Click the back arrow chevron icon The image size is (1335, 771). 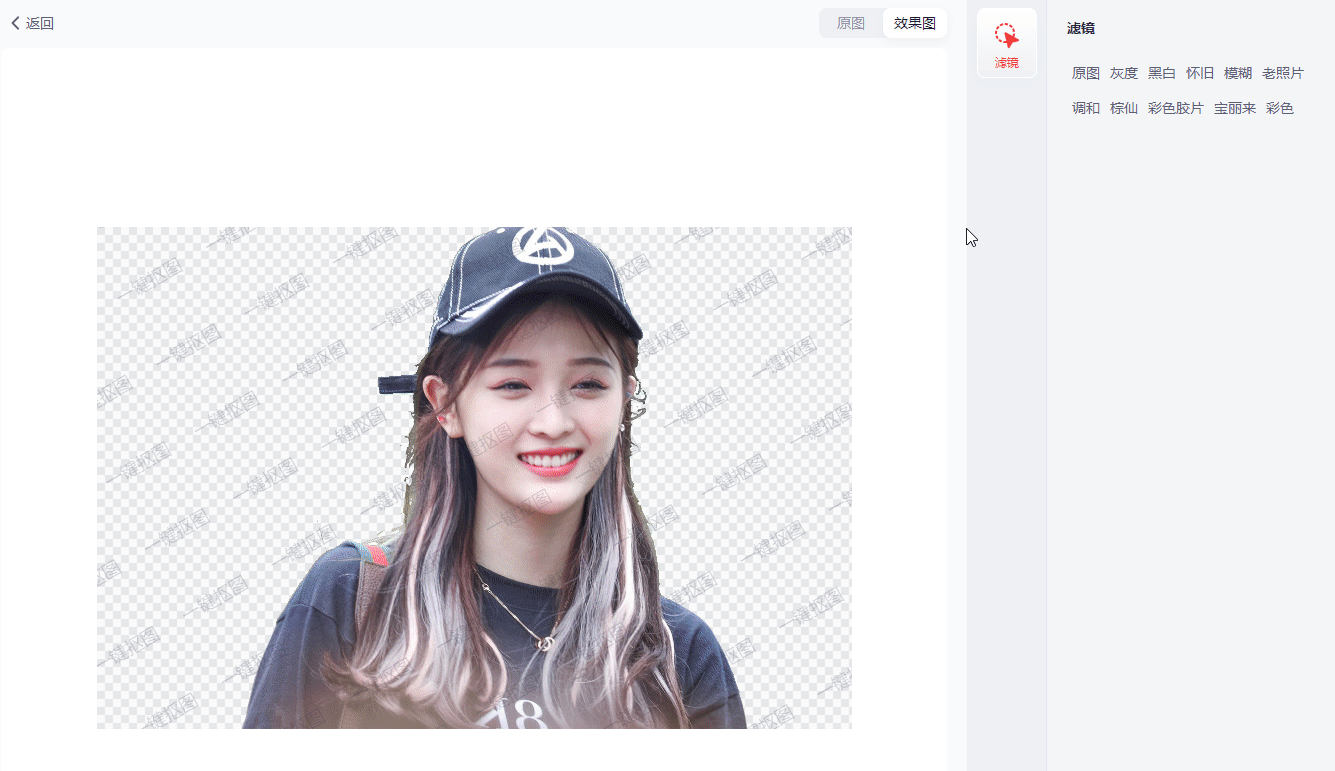tap(15, 23)
